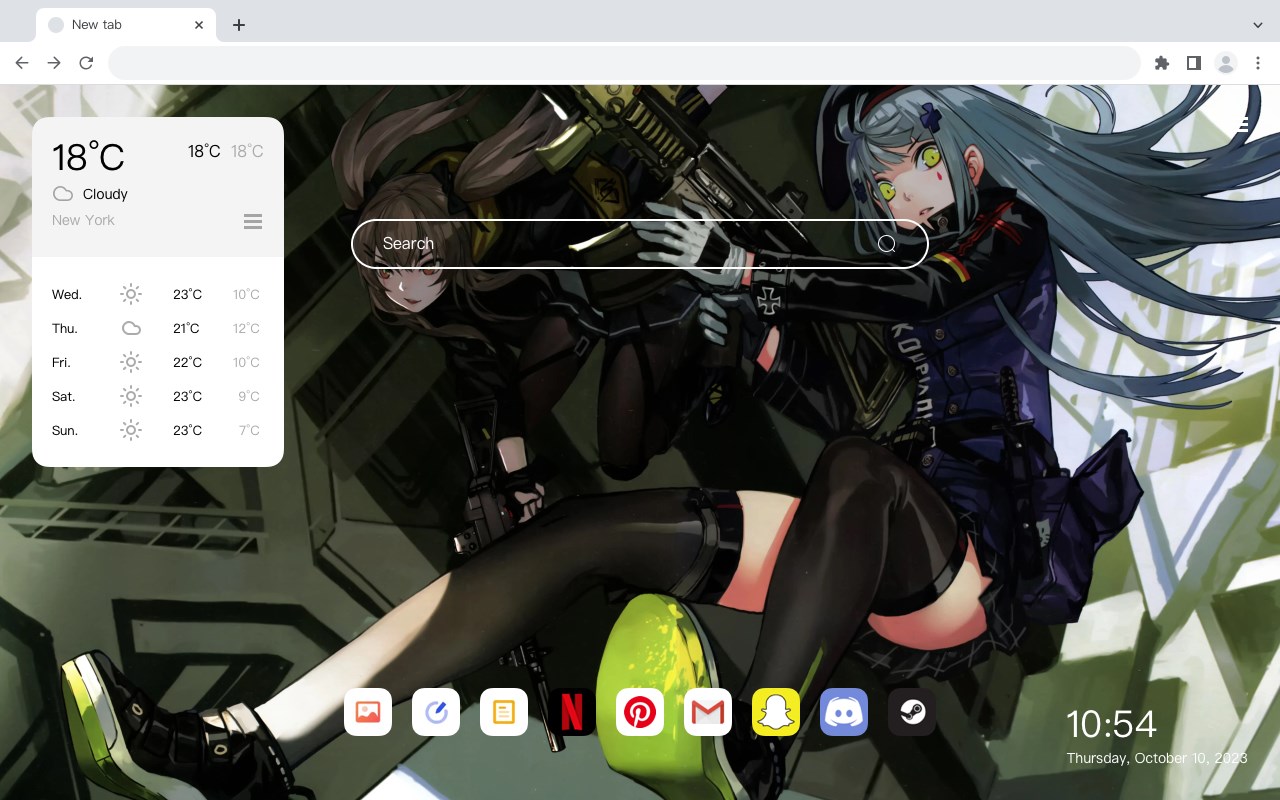Add a new browser tab
The height and width of the screenshot is (800, 1280).
(238, 25)
